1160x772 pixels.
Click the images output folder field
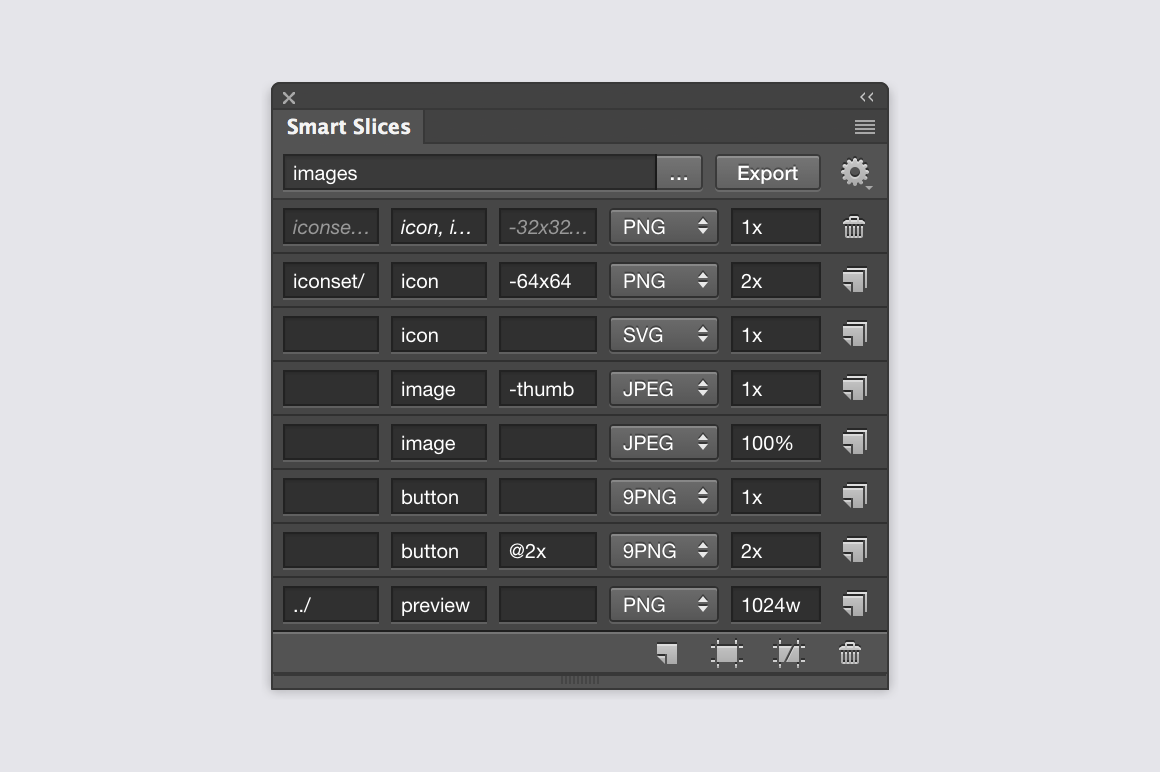pyautogui.click(x=469, y=173)
